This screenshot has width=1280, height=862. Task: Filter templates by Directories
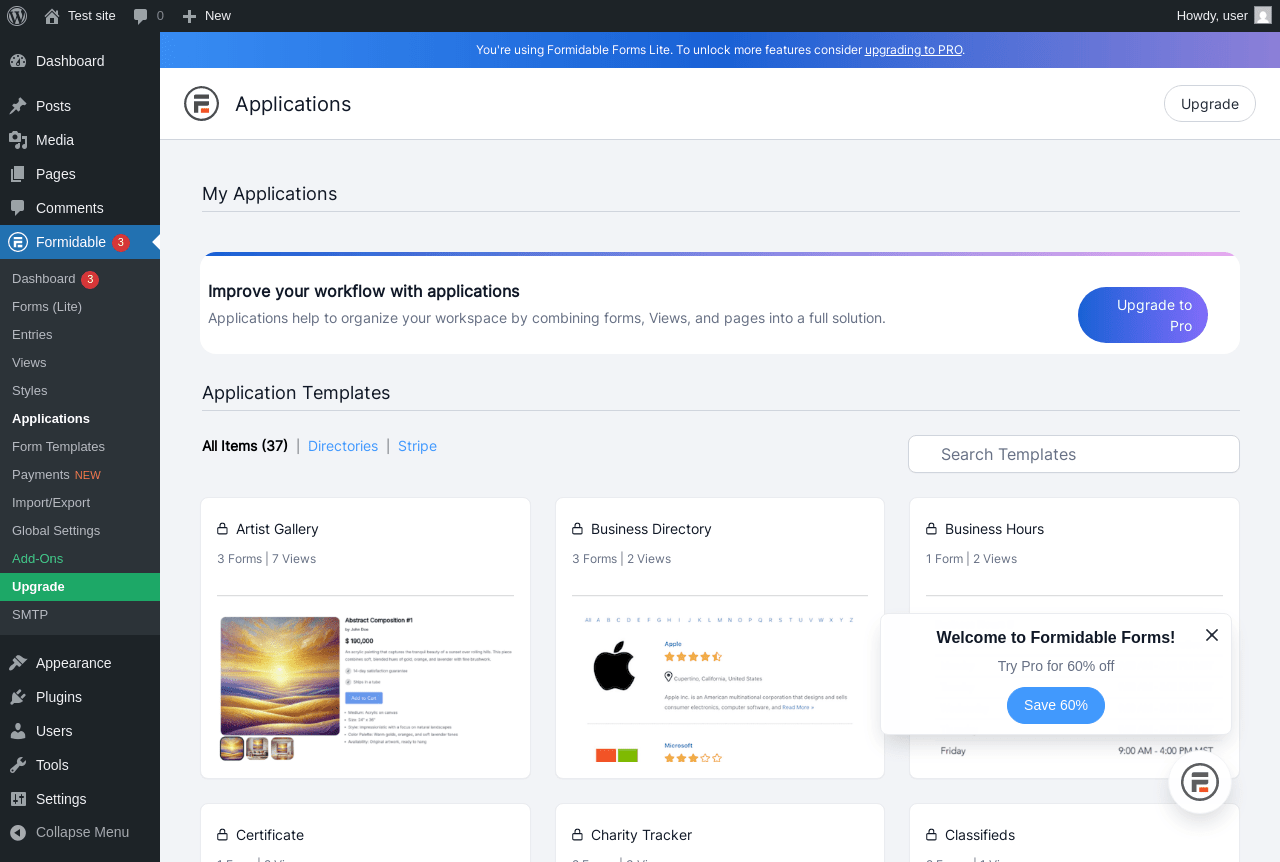[x=343, y=446]
